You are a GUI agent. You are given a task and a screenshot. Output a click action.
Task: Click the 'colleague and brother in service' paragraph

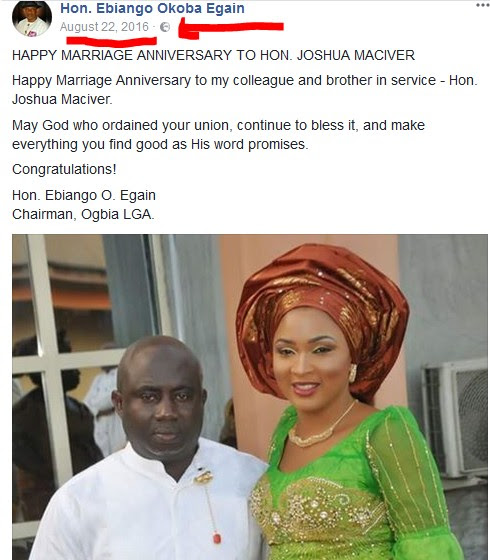coord(245,89)
